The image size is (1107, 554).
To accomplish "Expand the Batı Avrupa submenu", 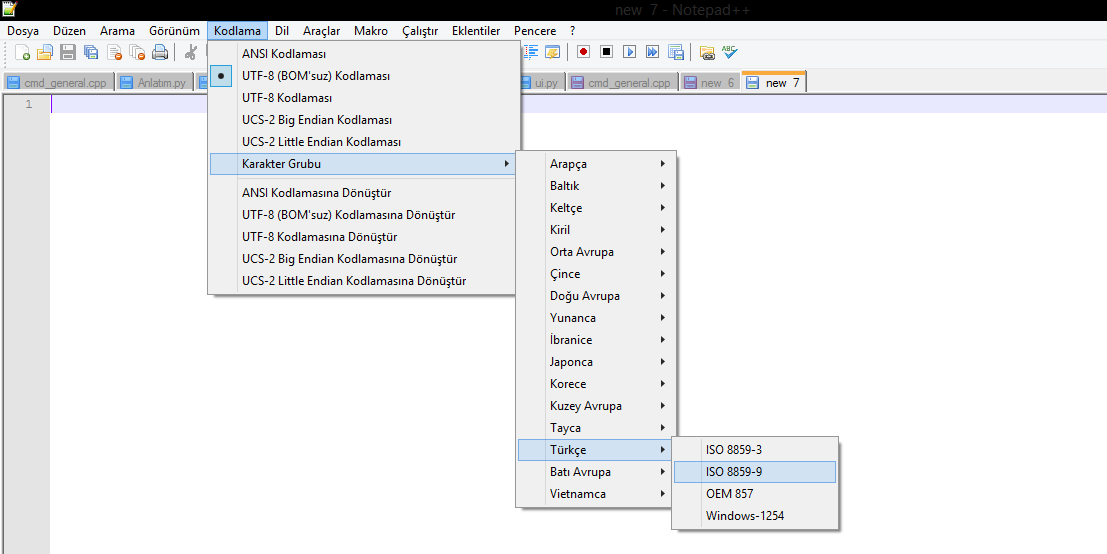I will pos(596,471).
